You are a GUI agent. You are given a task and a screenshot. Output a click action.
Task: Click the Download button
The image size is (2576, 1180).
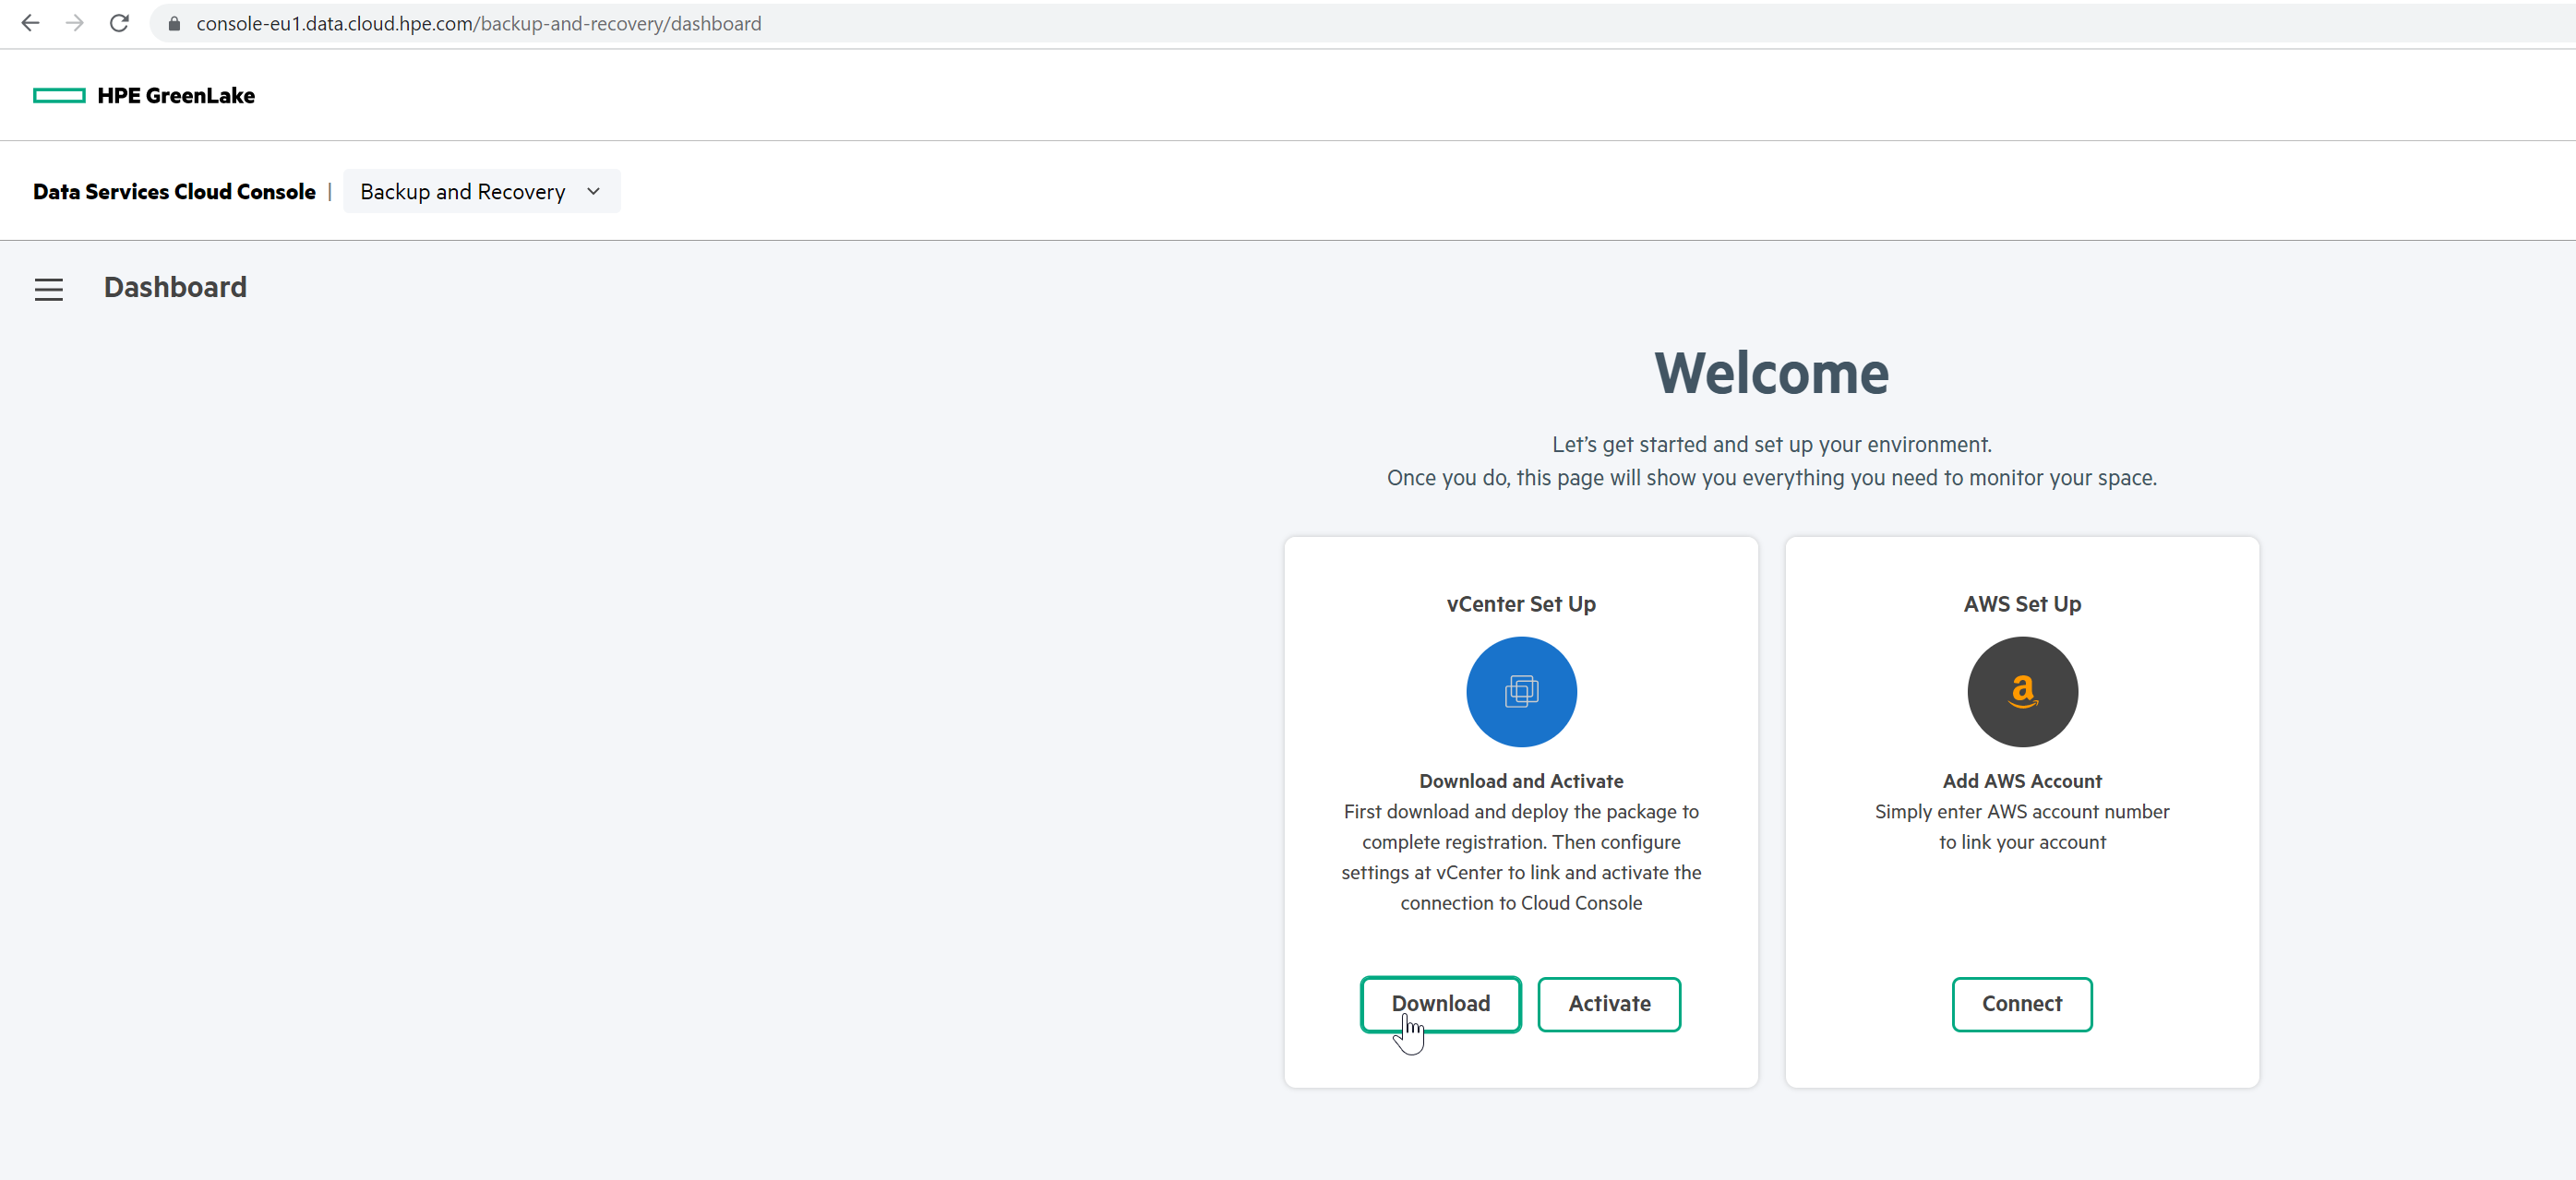pos(1440,1003)
